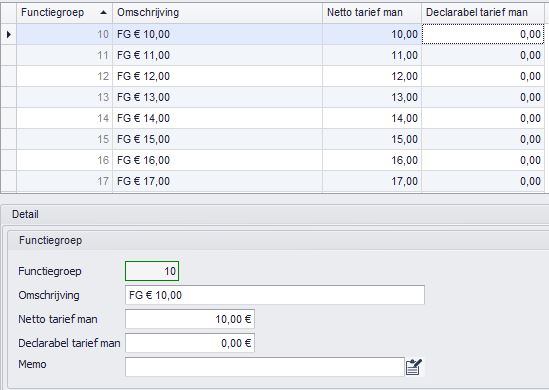549x390 pixels.
Task: Click netto tarief cell 14,00
Action: pyautogui.click(x=372, y=118)
